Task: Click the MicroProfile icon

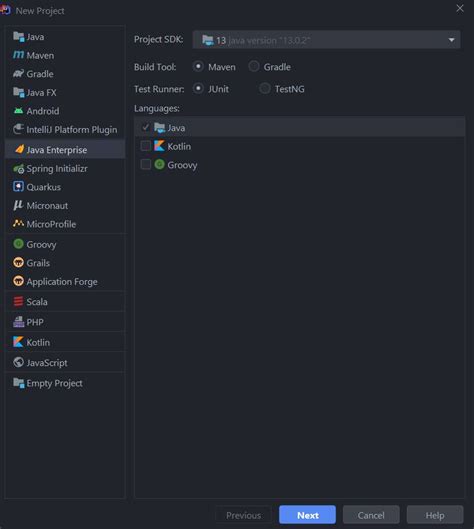Action: pyautogui.click(x=19, y=223)
